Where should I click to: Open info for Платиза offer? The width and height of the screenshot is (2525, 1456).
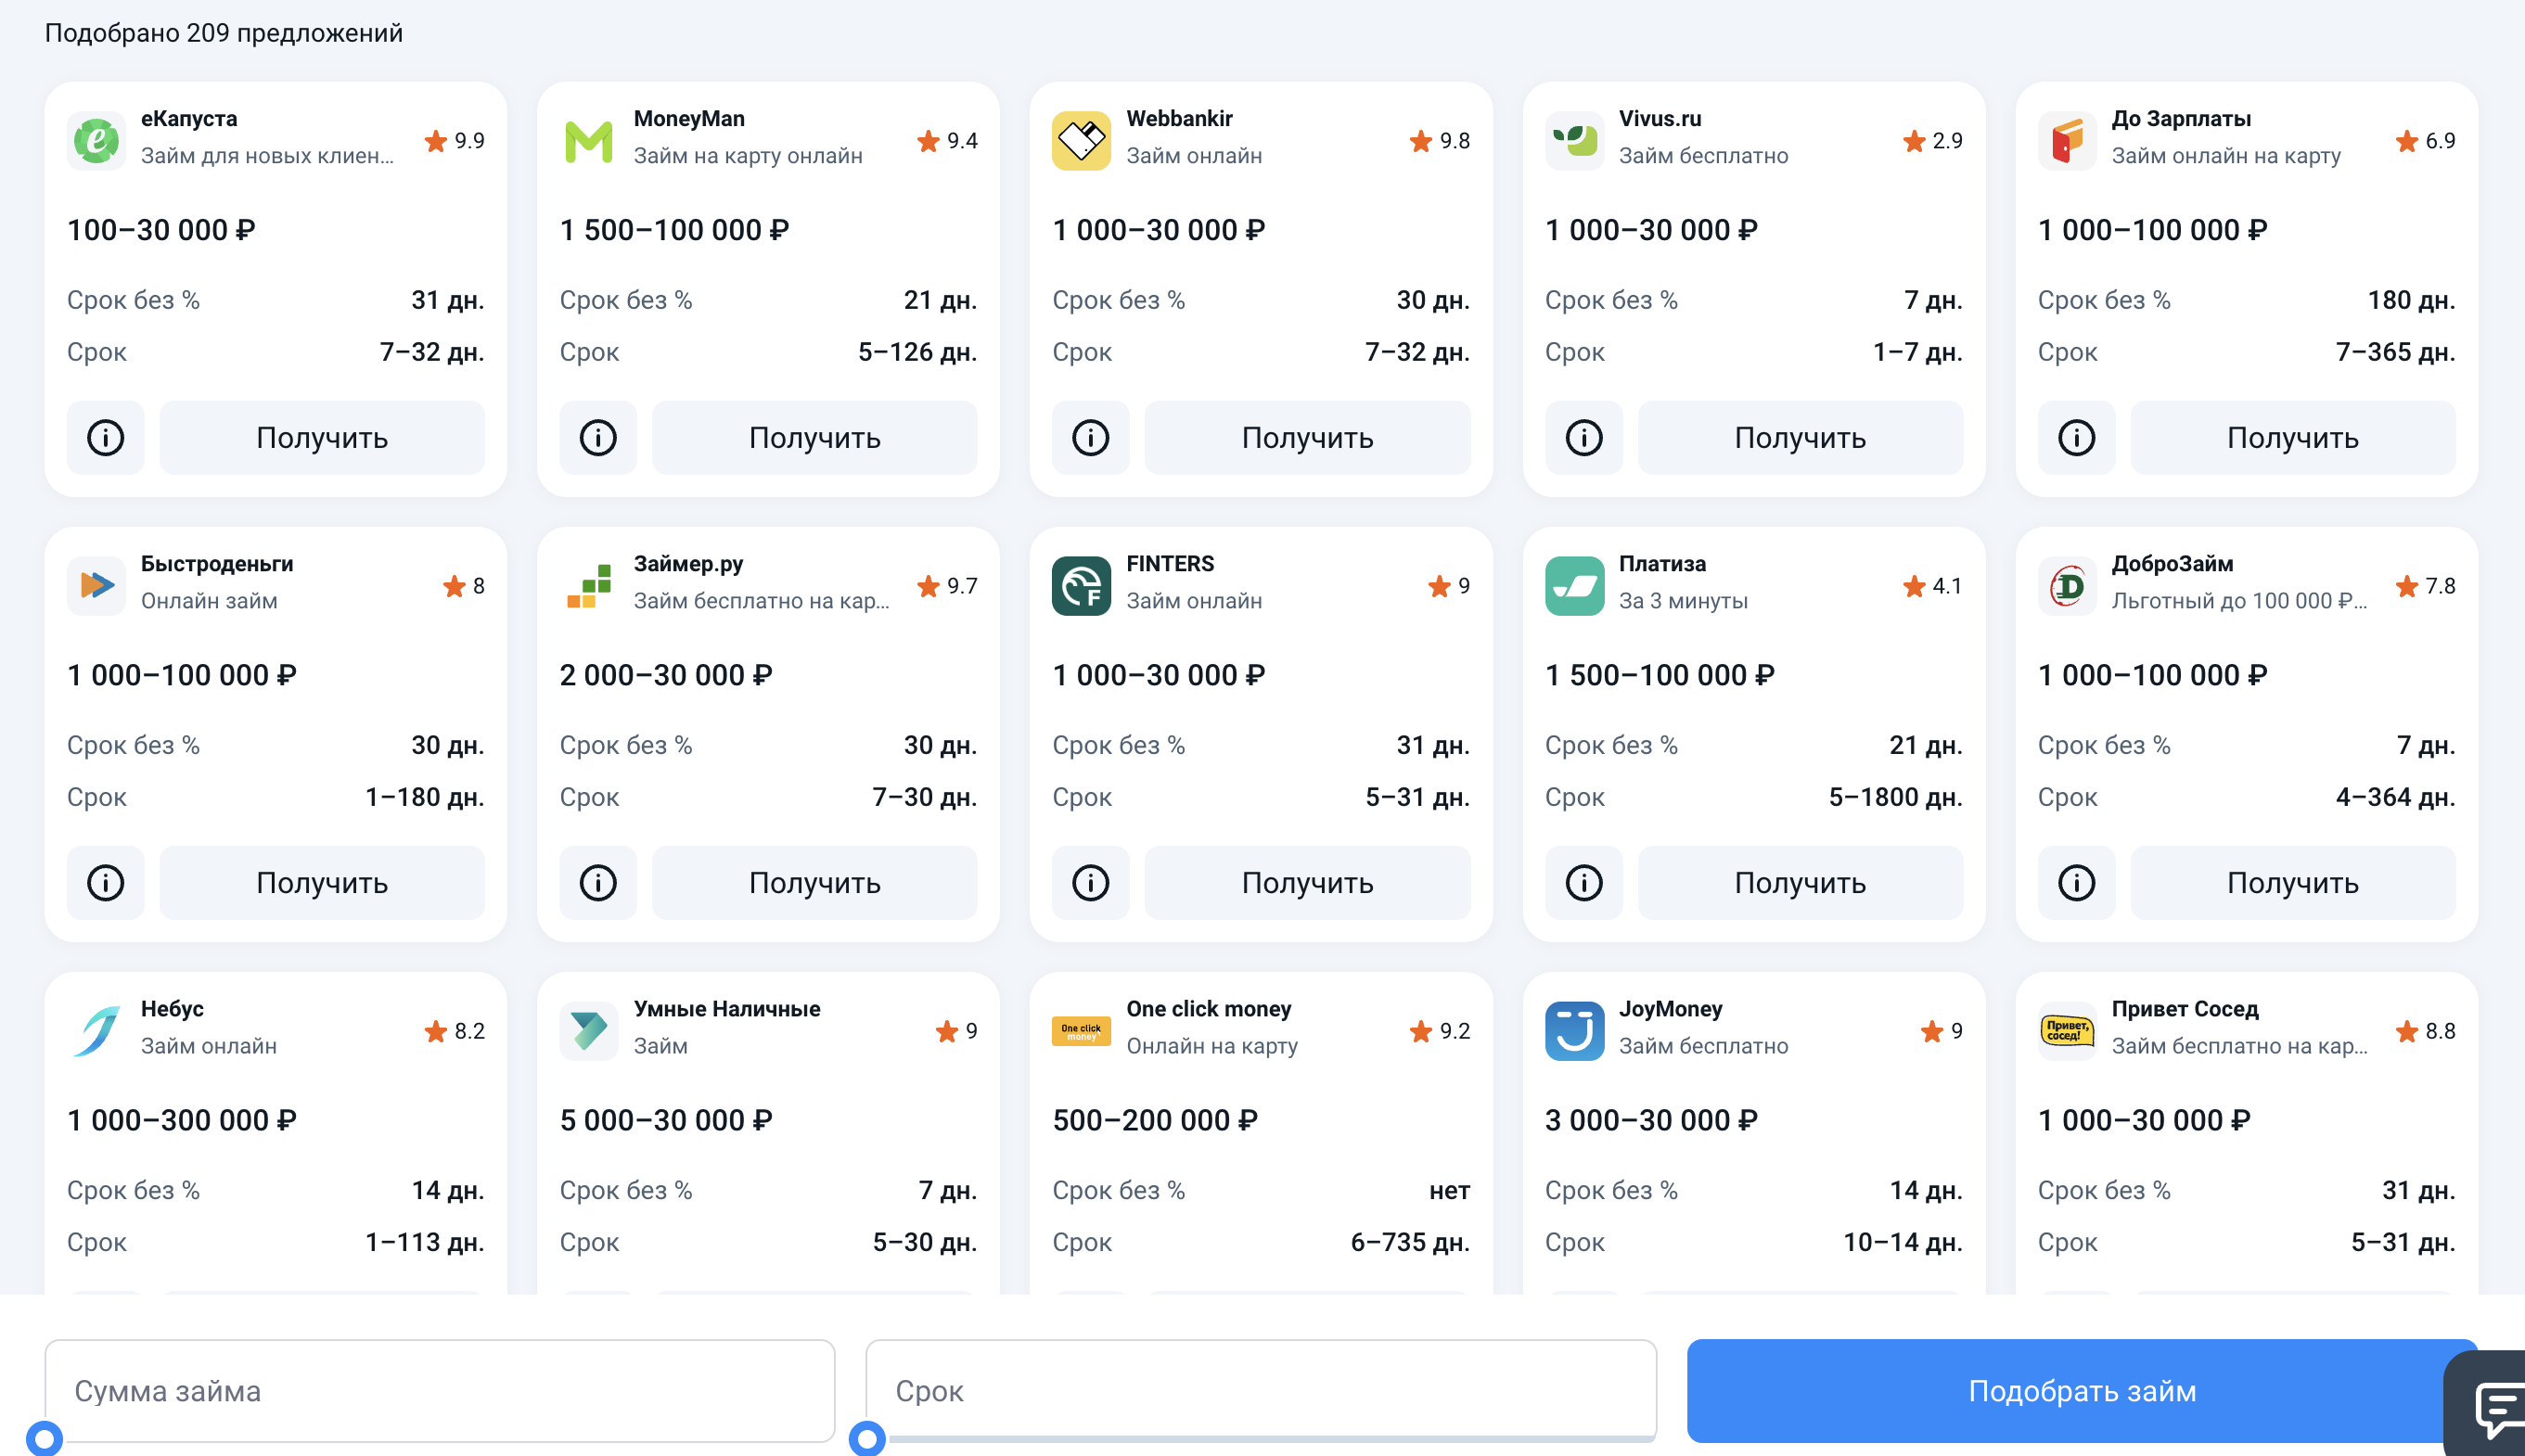click(x=1584, y=882)
